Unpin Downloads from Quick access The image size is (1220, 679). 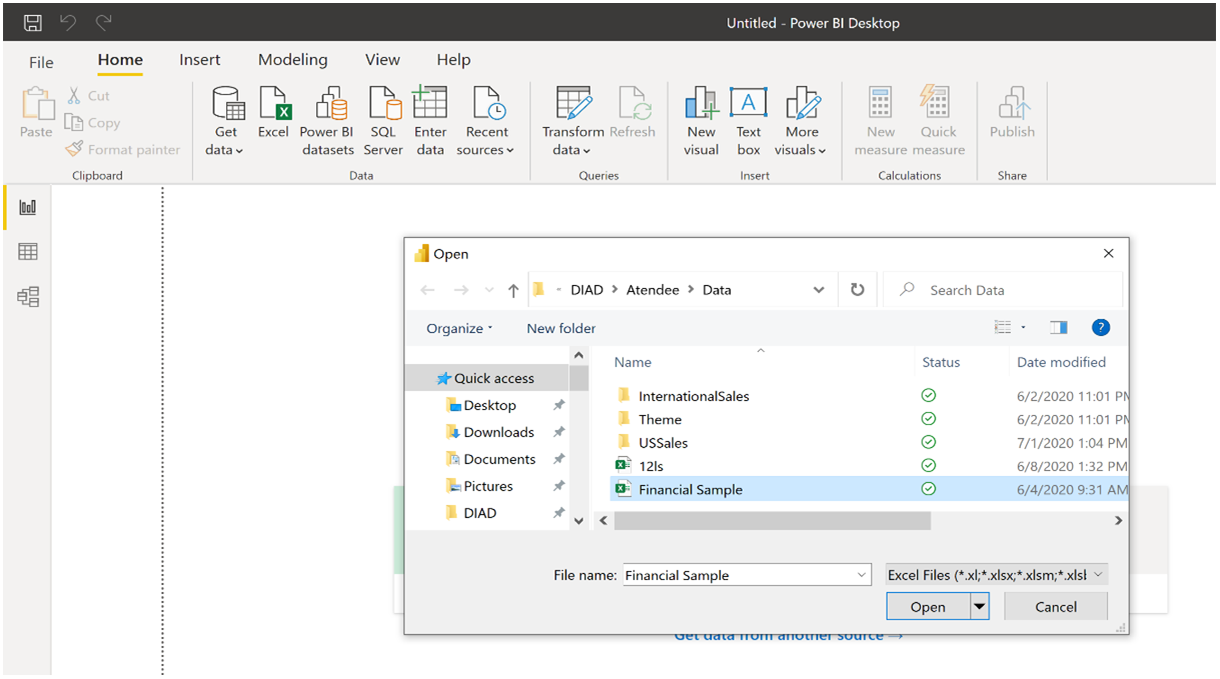(x=560, y=432)
